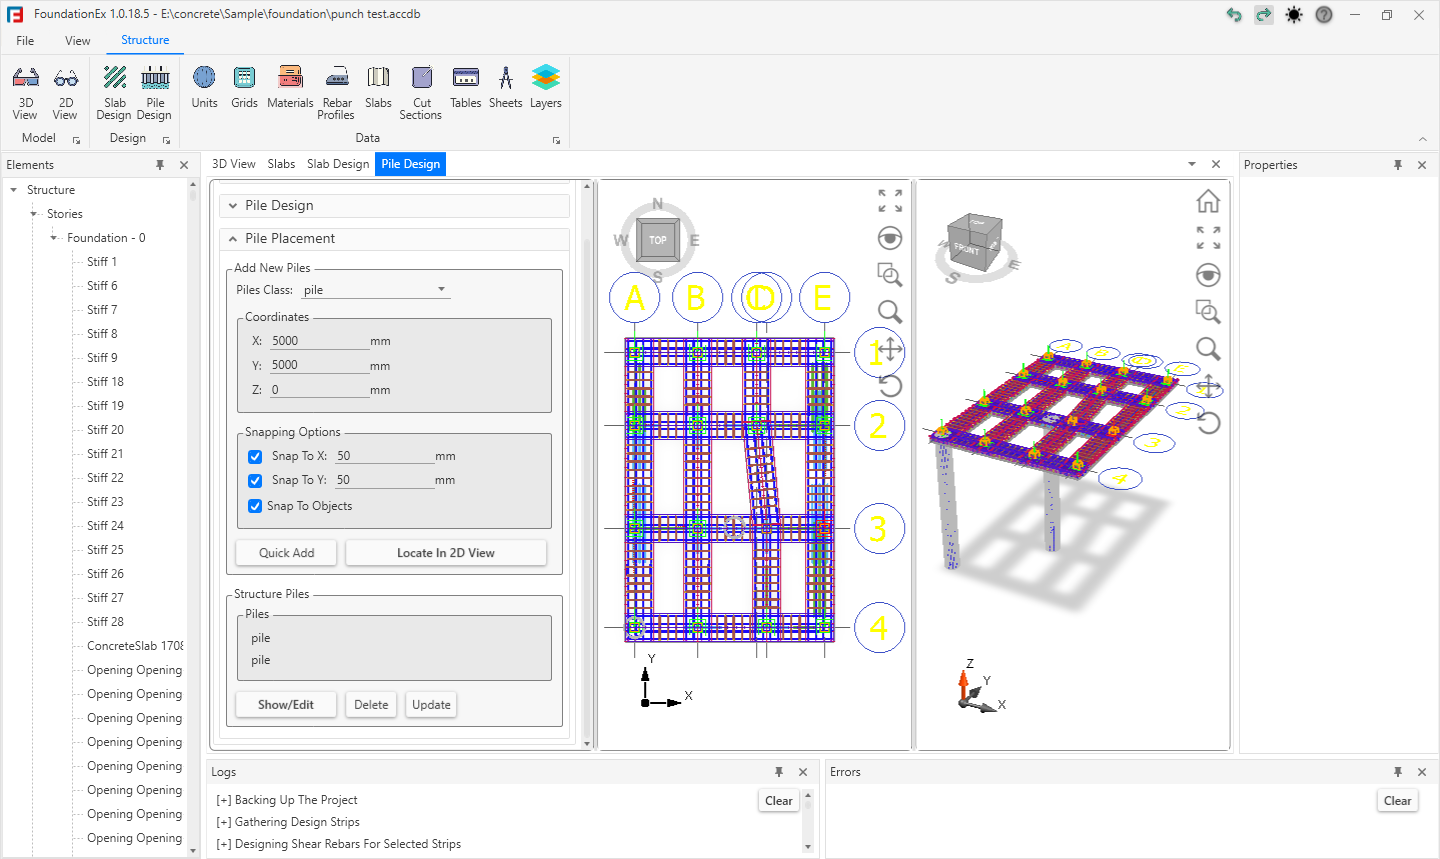Open the Piles Class dropdown
The height and width of the screenshot is (859, 1440).
375,290
